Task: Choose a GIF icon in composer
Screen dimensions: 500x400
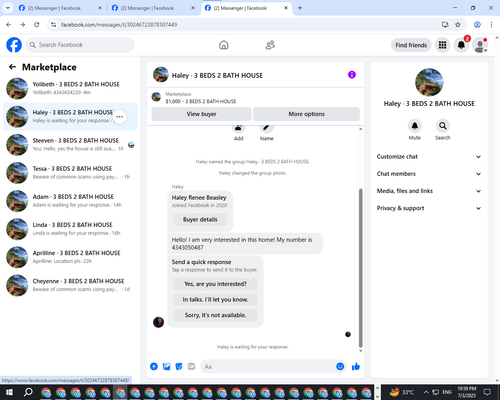Action: (x=191, y=367)
